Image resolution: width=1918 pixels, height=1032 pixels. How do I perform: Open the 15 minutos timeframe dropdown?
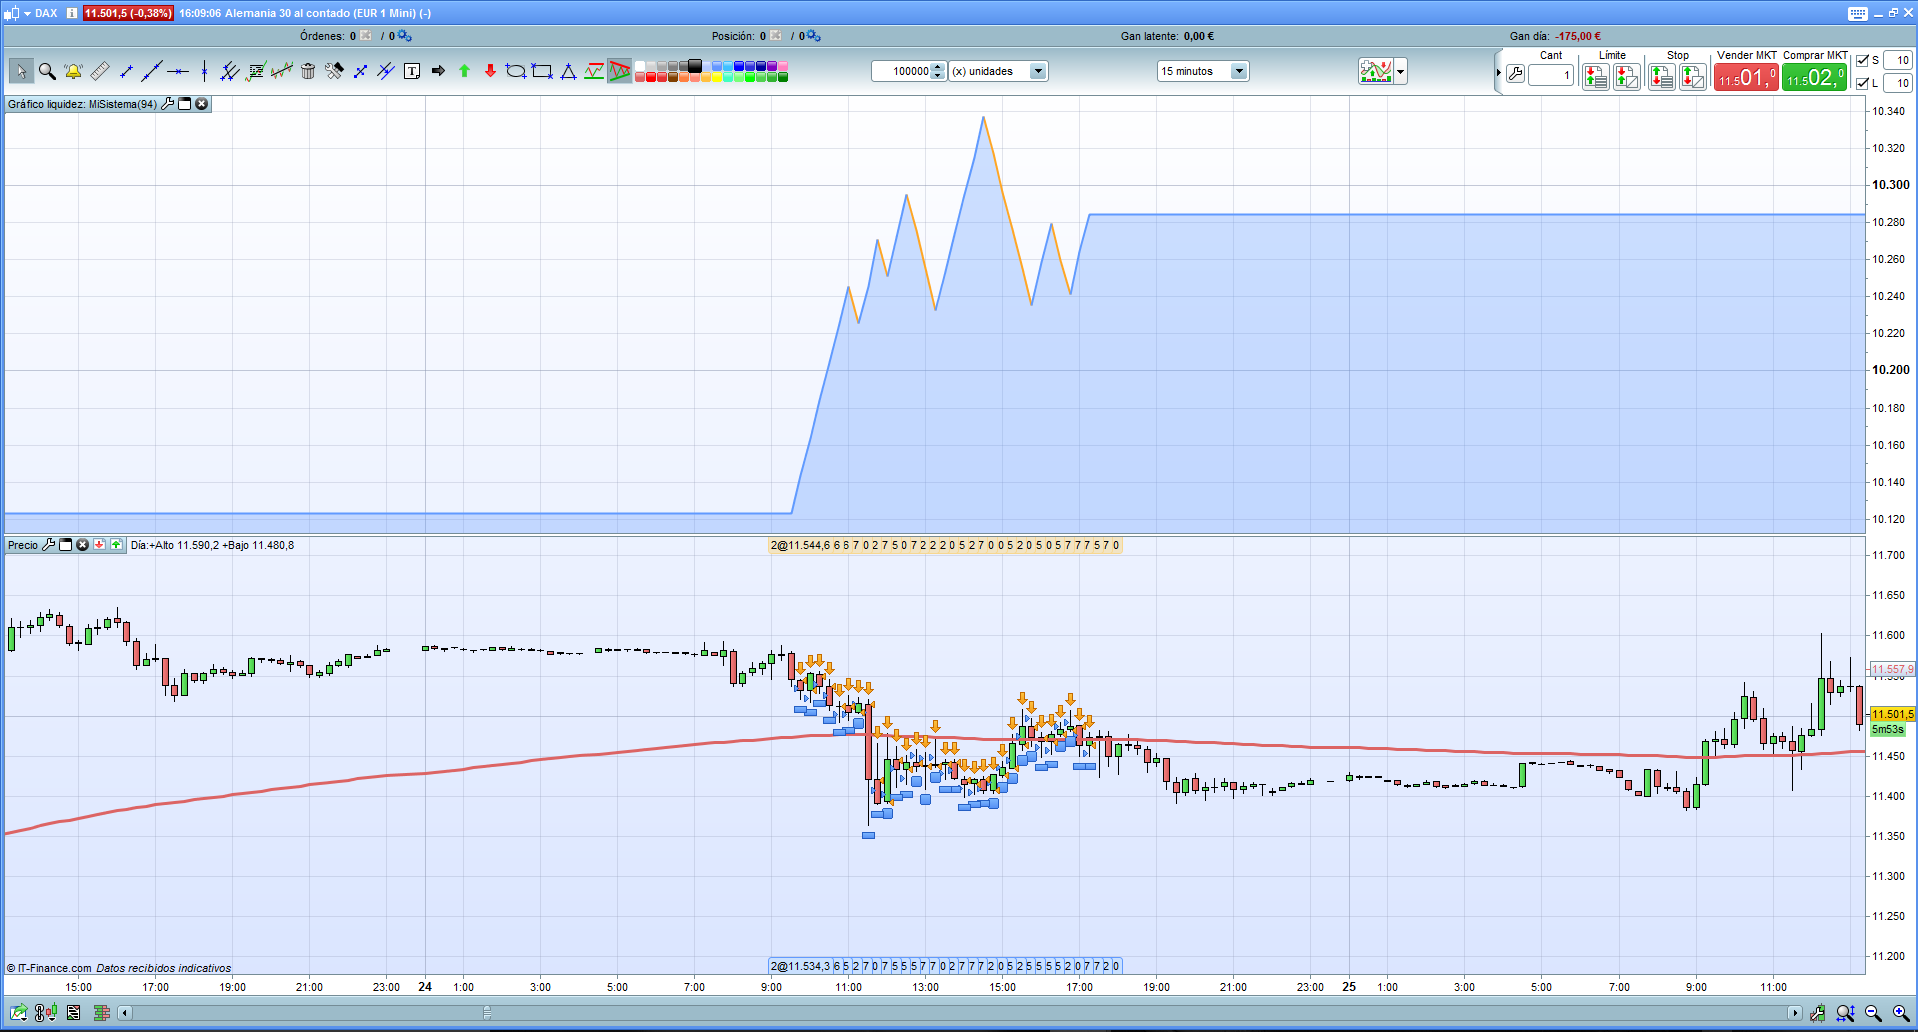coord(1239,71)
